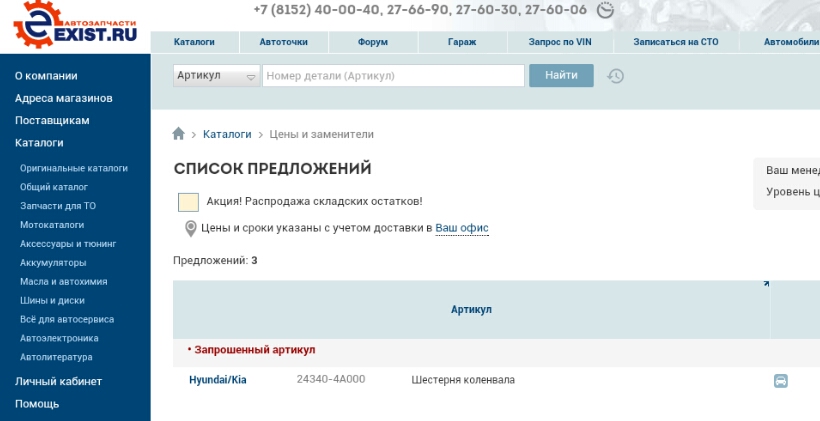820x421 pixels.
Task: Open the Гараж tab
Action: [462, 43]
